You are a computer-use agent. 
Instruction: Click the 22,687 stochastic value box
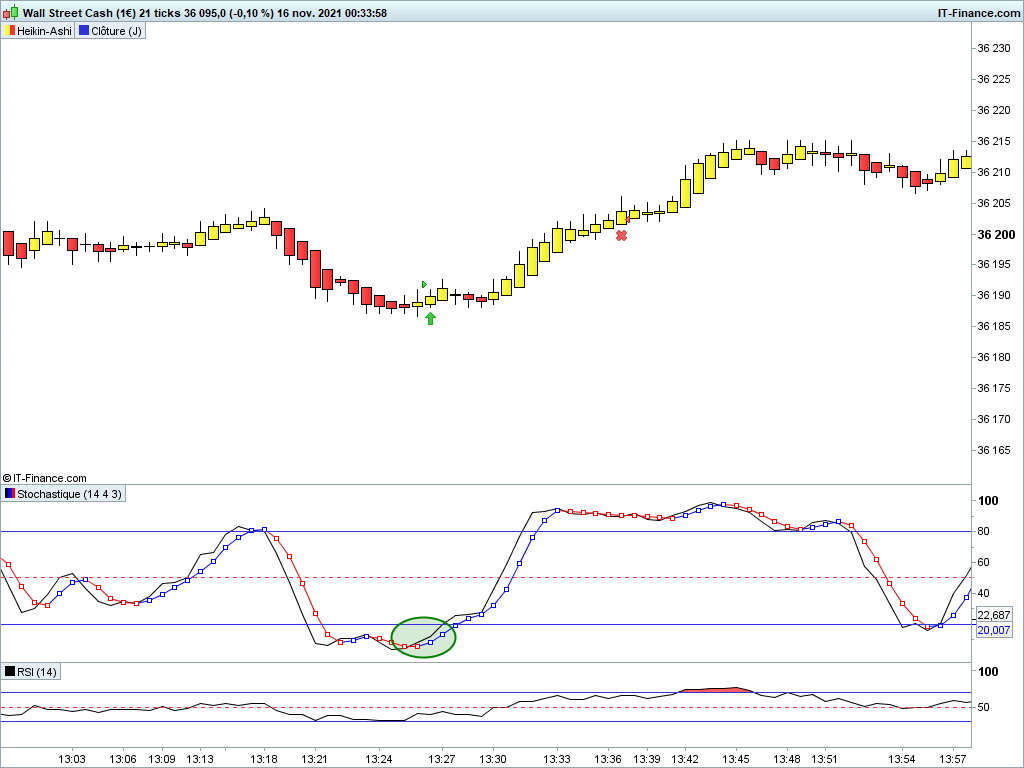pyautogui.click(x=993, y=615)
